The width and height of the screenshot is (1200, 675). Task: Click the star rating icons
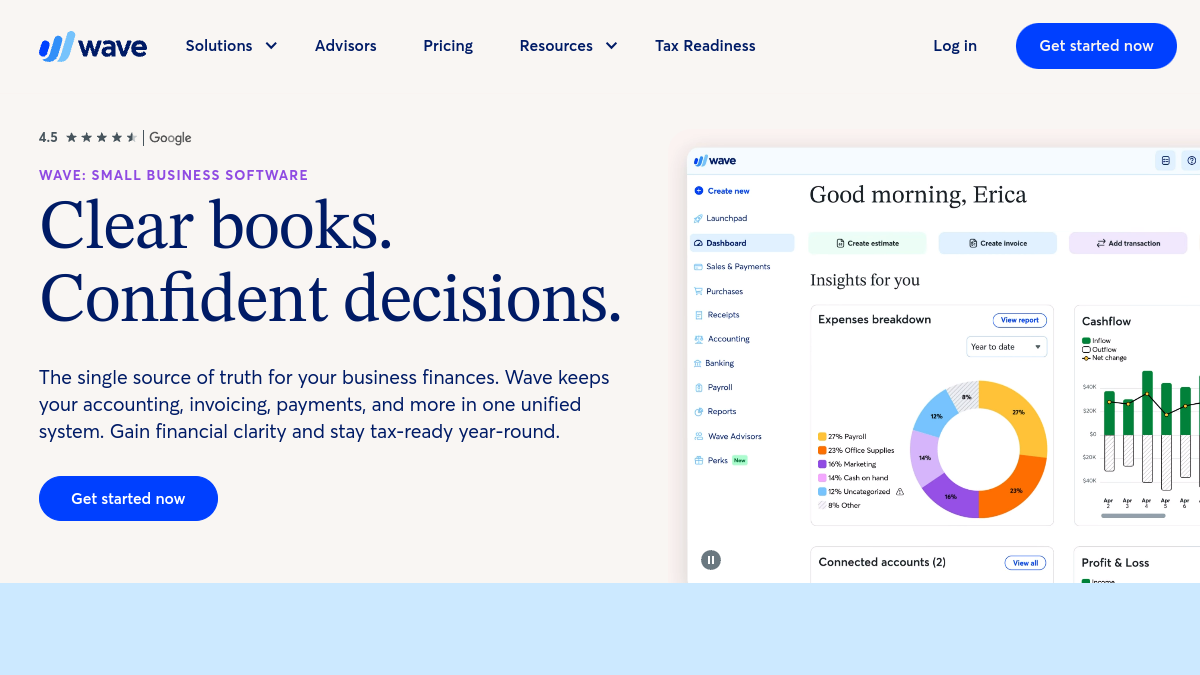pos(101,138)
